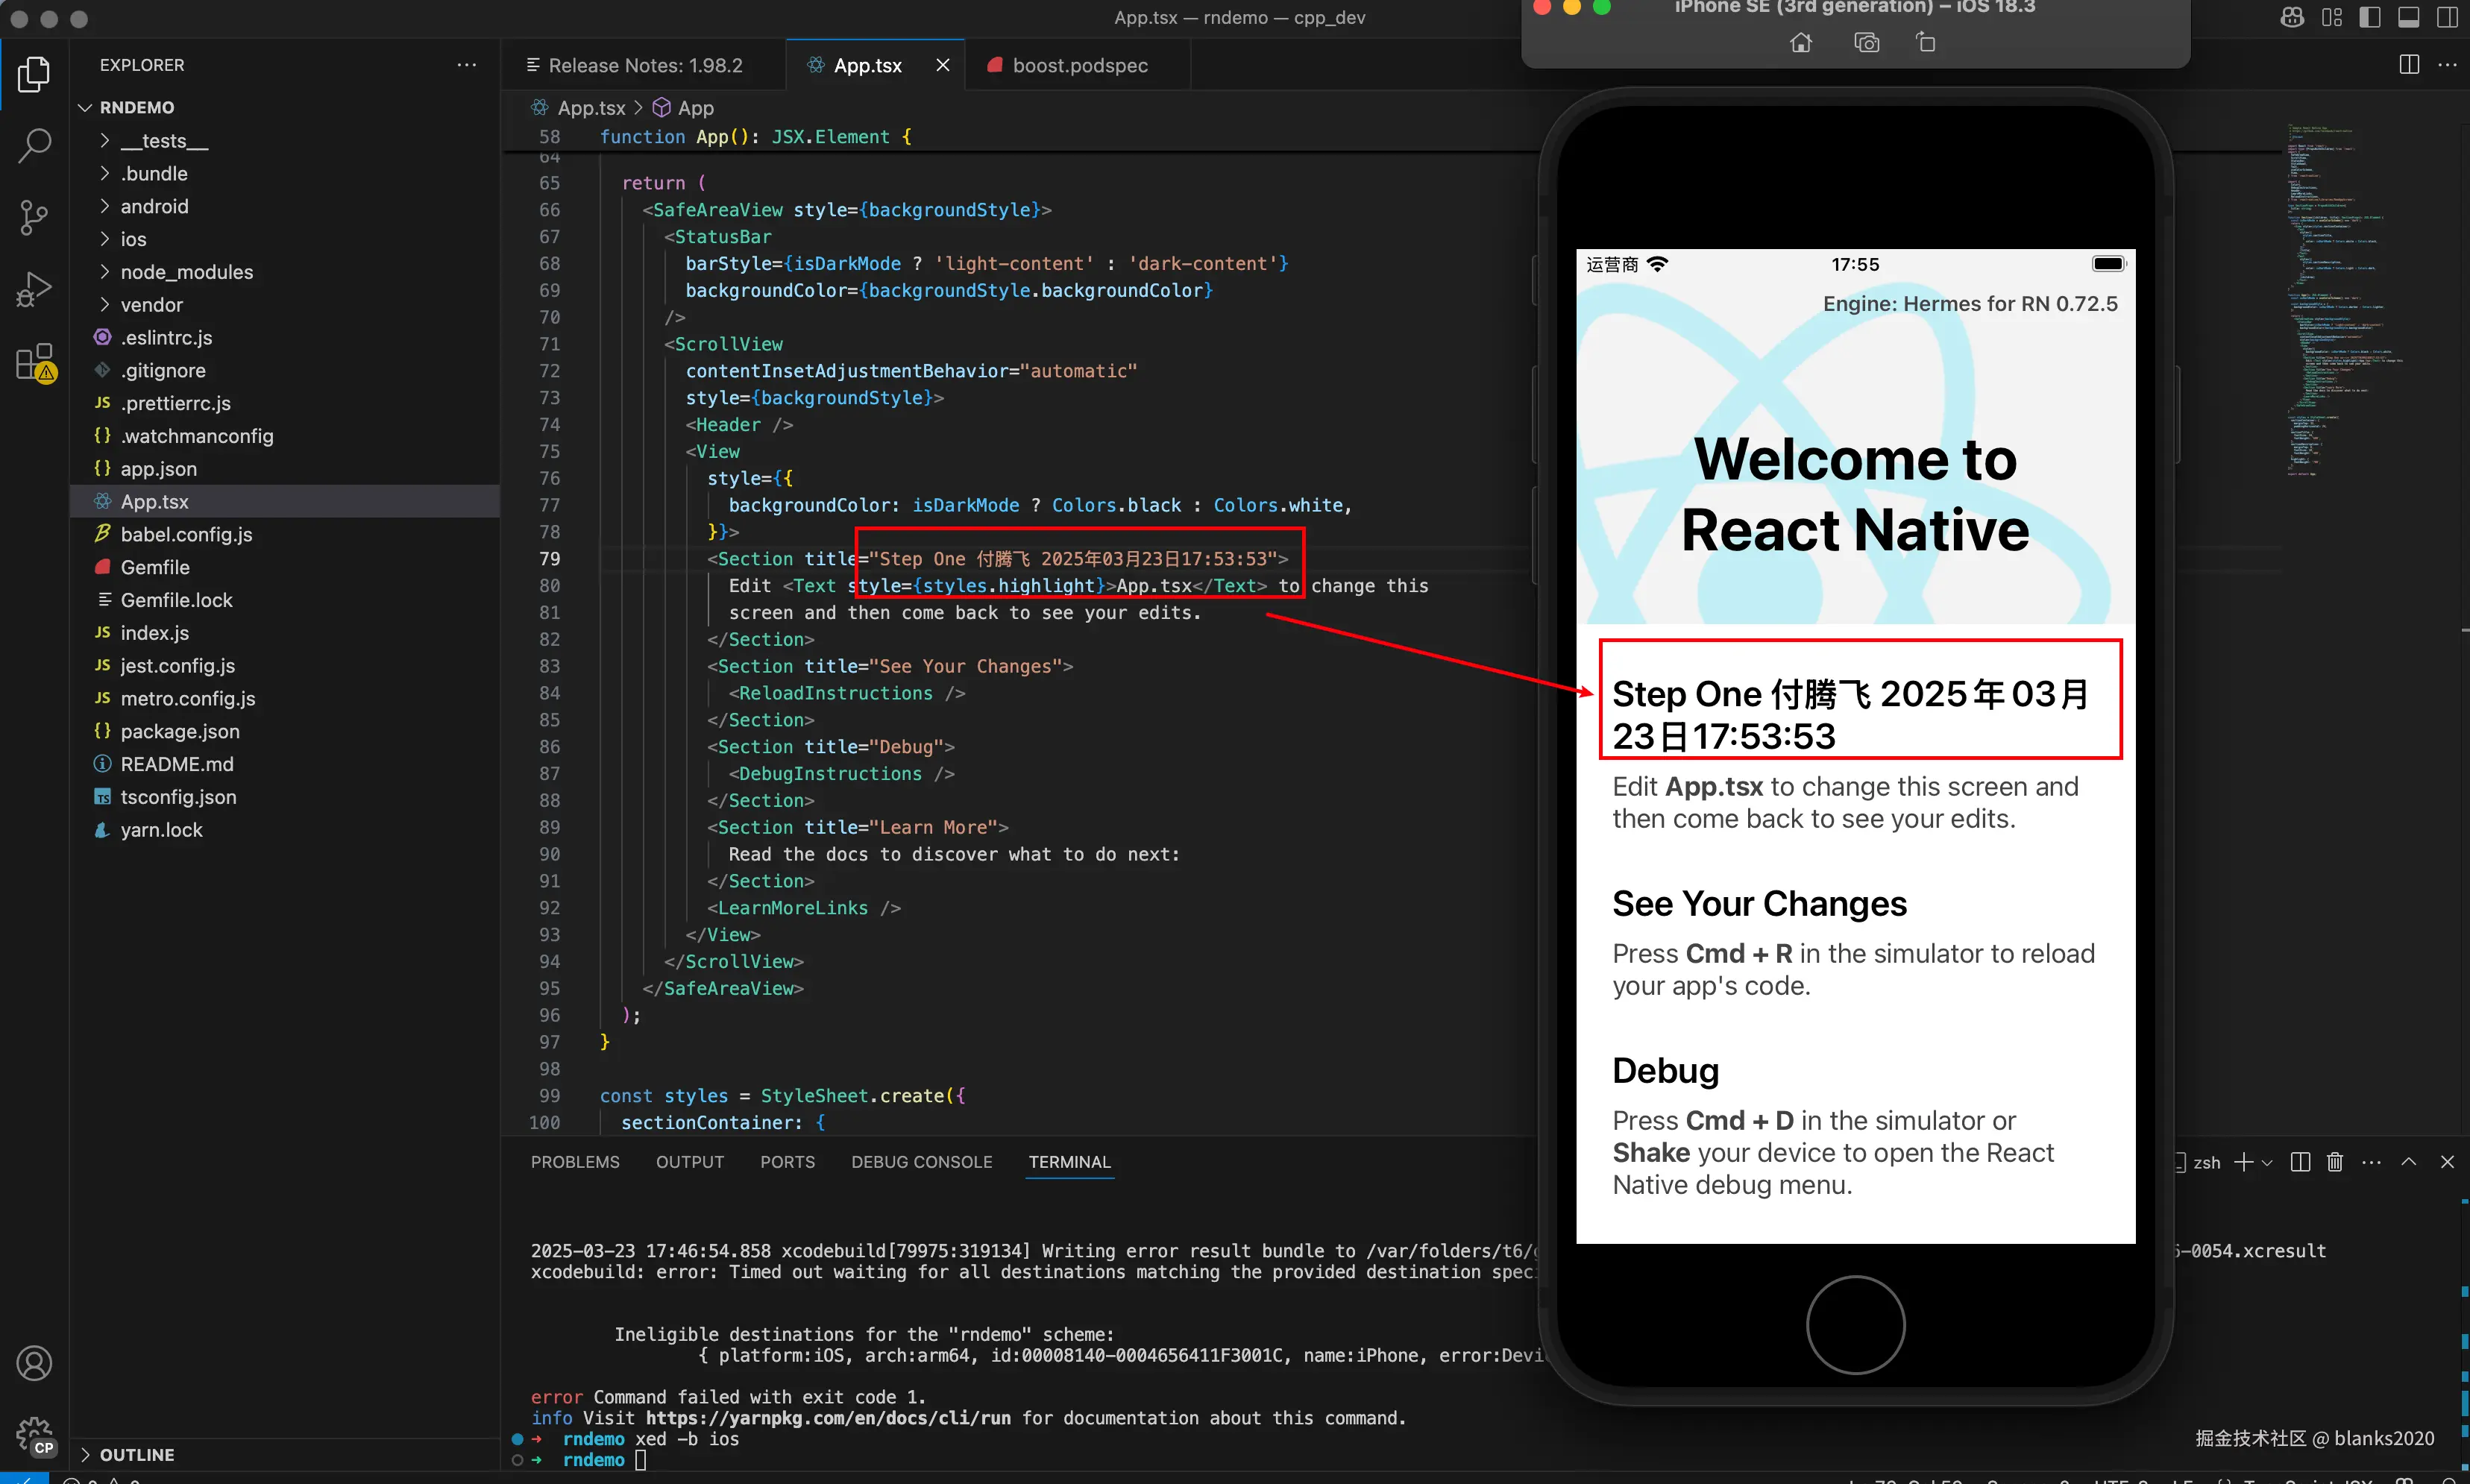The image size is (2470, 1484).
Task: Expand the node_modules folder
Action: (x=186, y=272)
